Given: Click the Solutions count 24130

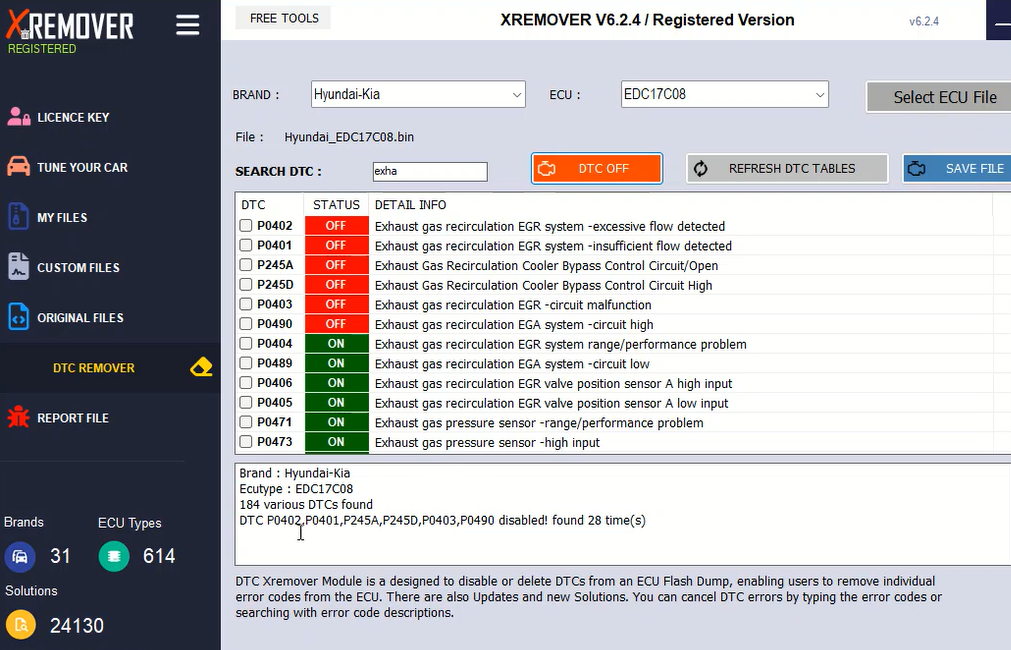Looking at the screenshot, I should [x=77, y=625].
